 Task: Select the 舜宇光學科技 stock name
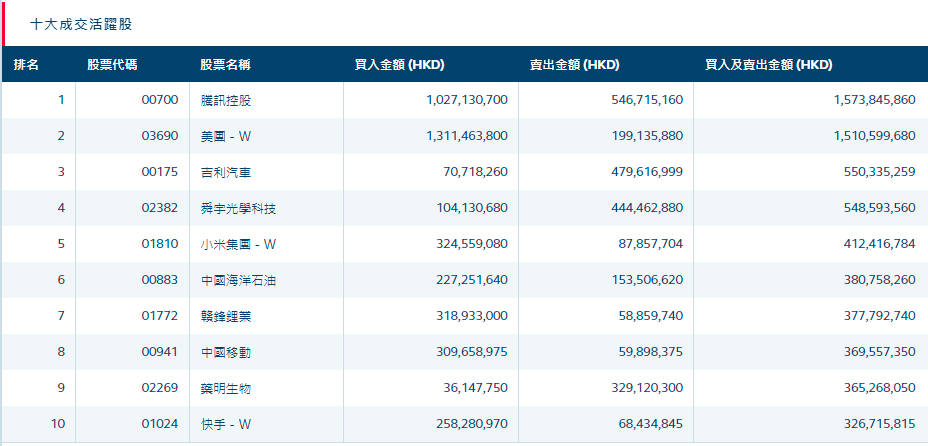pos(238,208)
